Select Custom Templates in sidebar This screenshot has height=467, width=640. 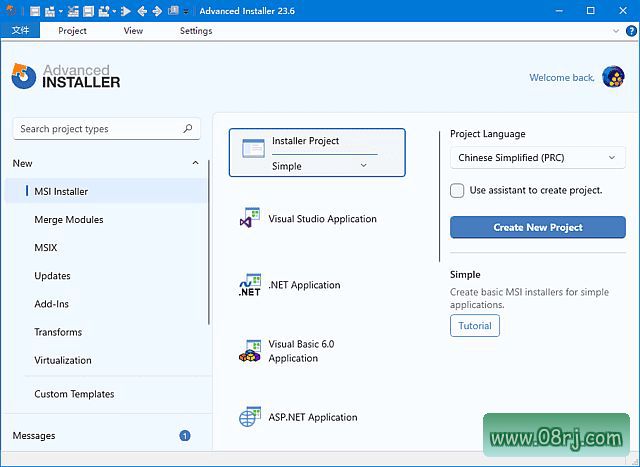74,394
